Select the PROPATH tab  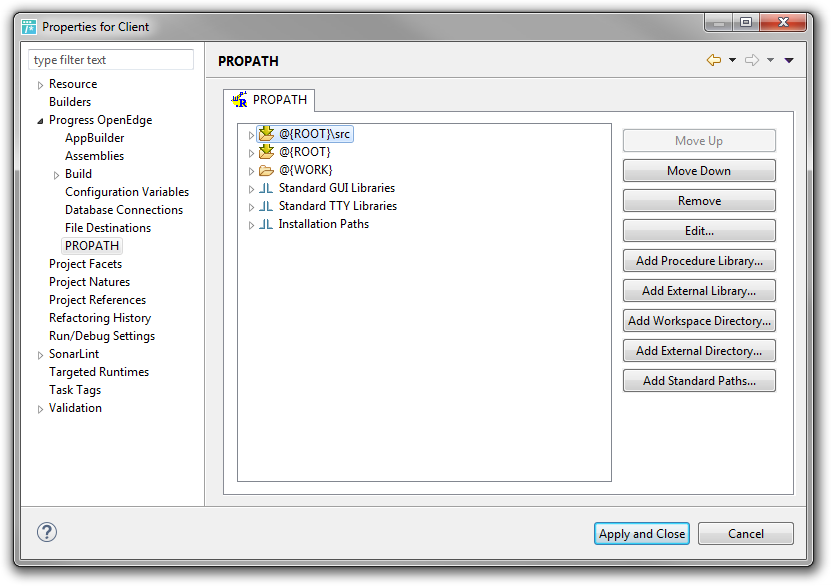pyautogui.click(x=269, y=100)
